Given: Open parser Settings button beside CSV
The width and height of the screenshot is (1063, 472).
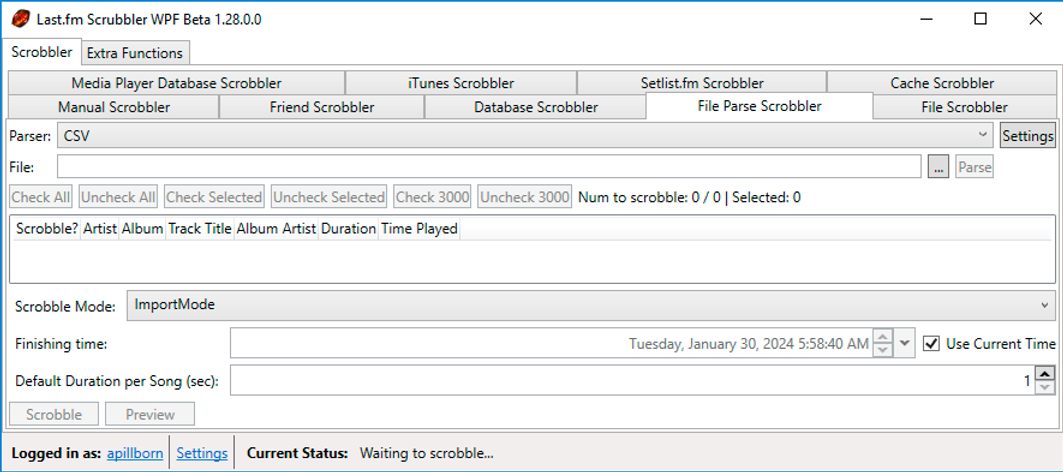Looking at the screenshot, I should 1028,136.
